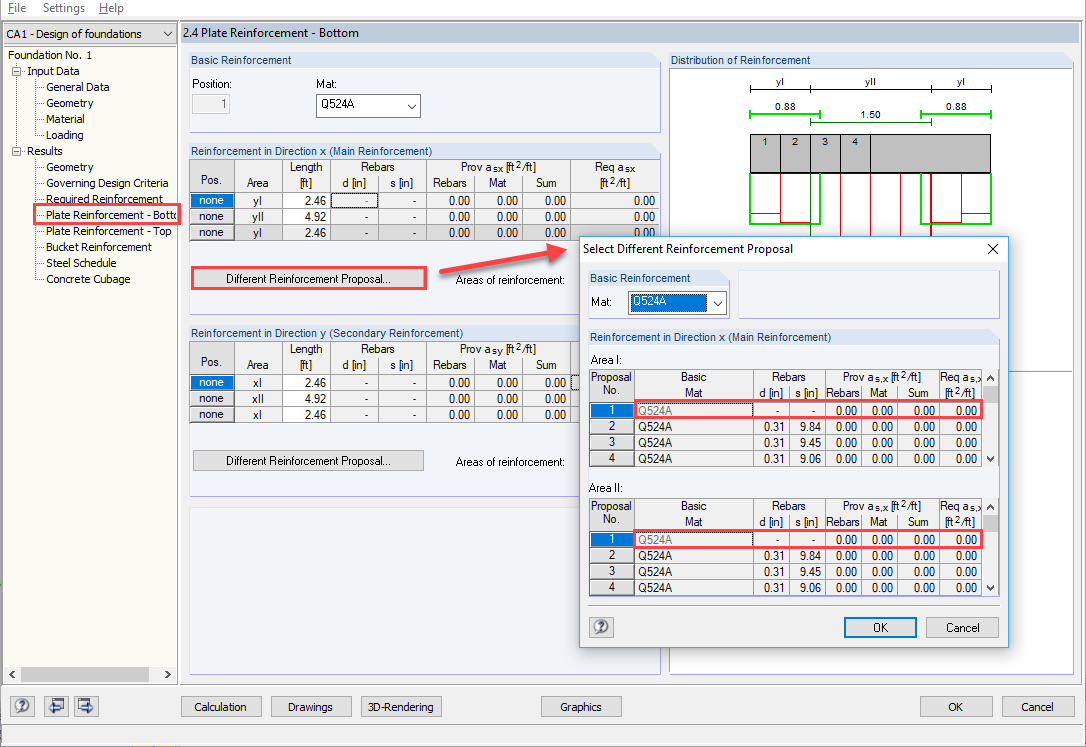Confirm the proposal dialog with OK
This screenshot has height=747, width=1086.
880,627
